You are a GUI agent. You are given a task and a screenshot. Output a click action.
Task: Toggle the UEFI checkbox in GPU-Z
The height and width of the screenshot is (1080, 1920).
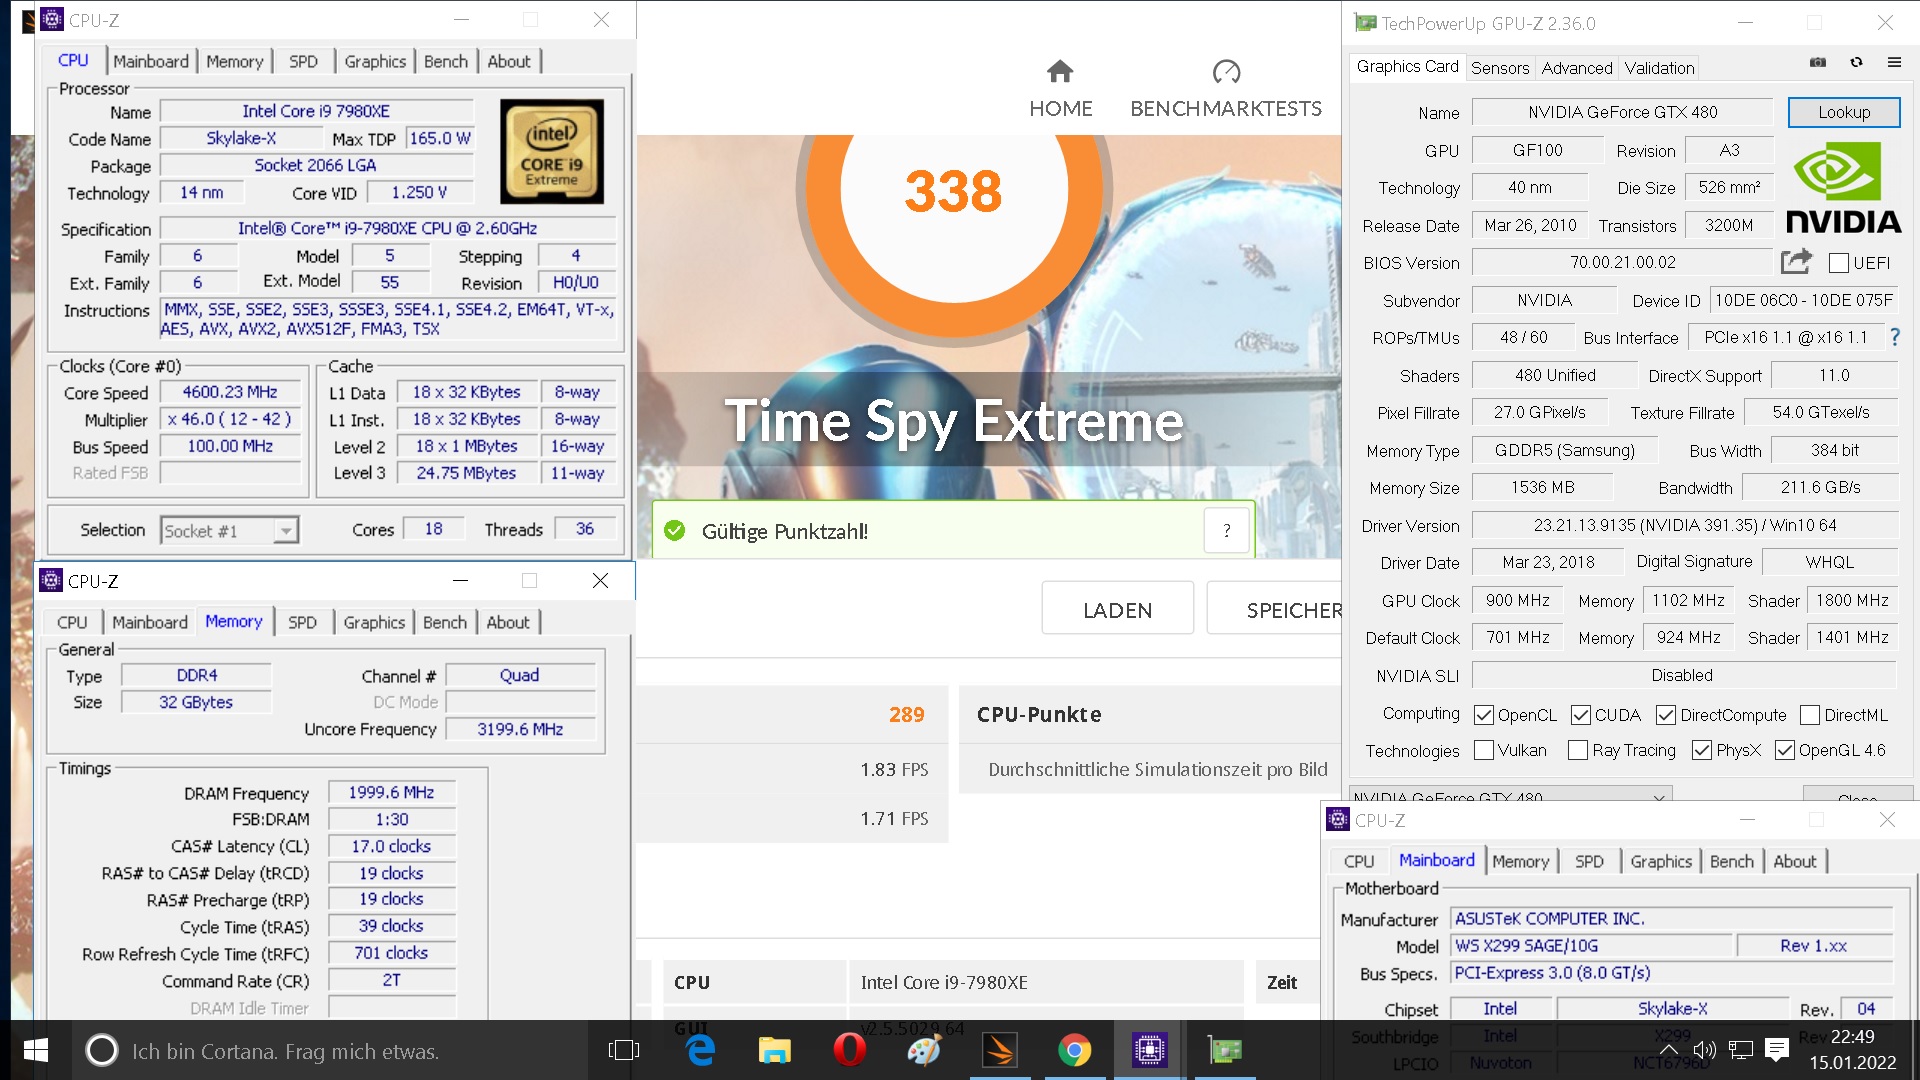pos(1838,263)
